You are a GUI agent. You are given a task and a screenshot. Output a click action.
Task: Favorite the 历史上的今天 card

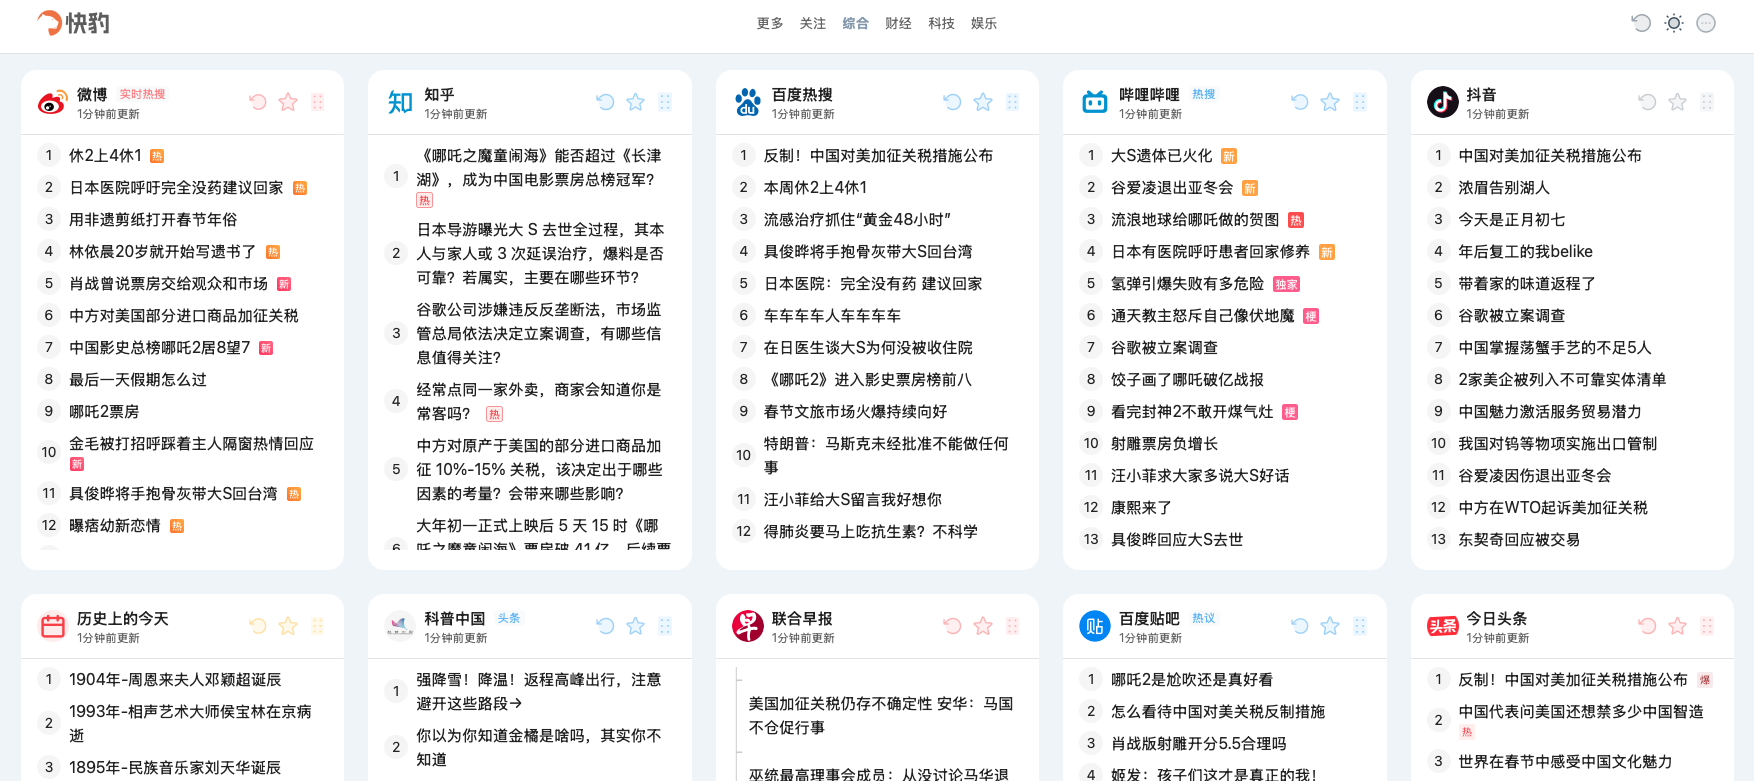288,626
